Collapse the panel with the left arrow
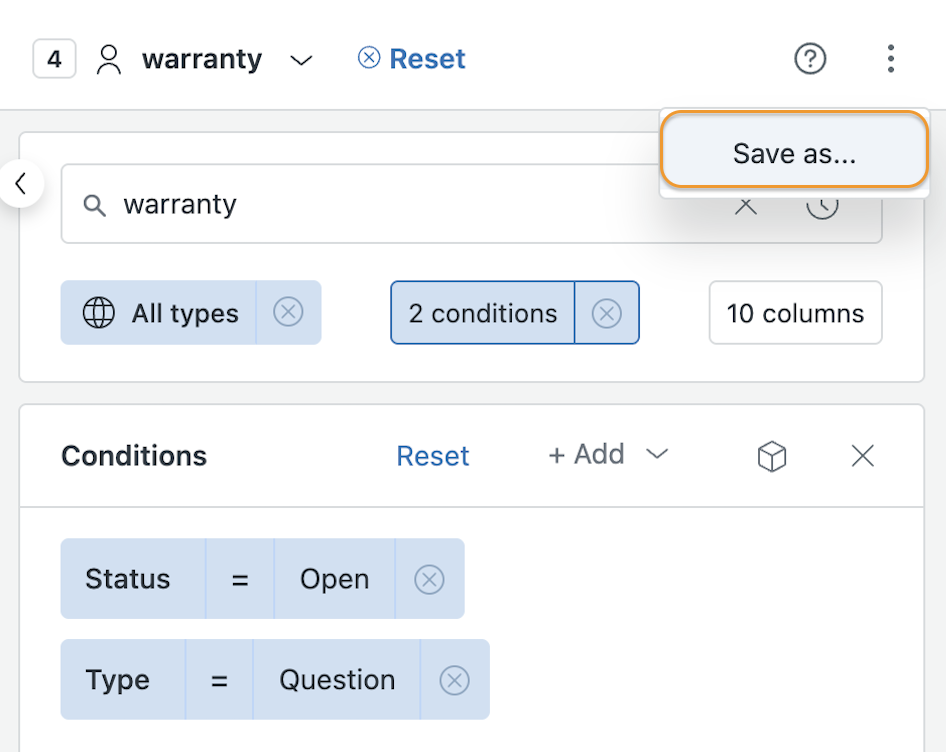The image size is (946, 752). click(x=21, y=183)
